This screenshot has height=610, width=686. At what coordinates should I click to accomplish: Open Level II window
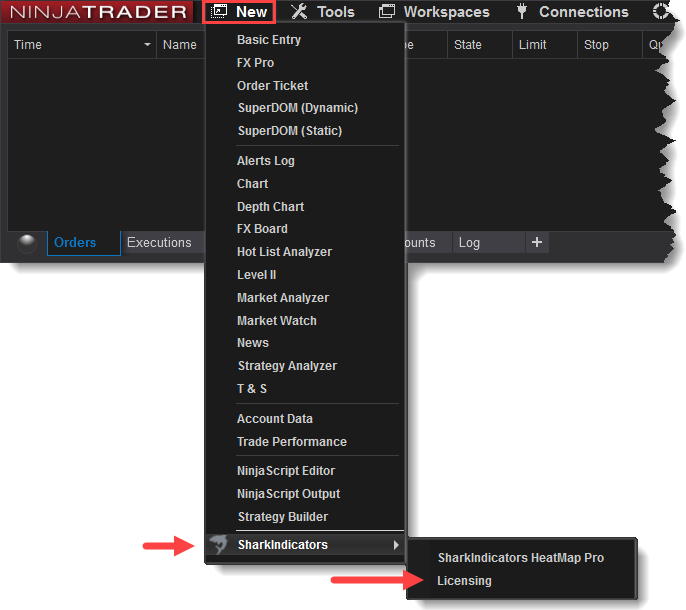click(257, 275)
